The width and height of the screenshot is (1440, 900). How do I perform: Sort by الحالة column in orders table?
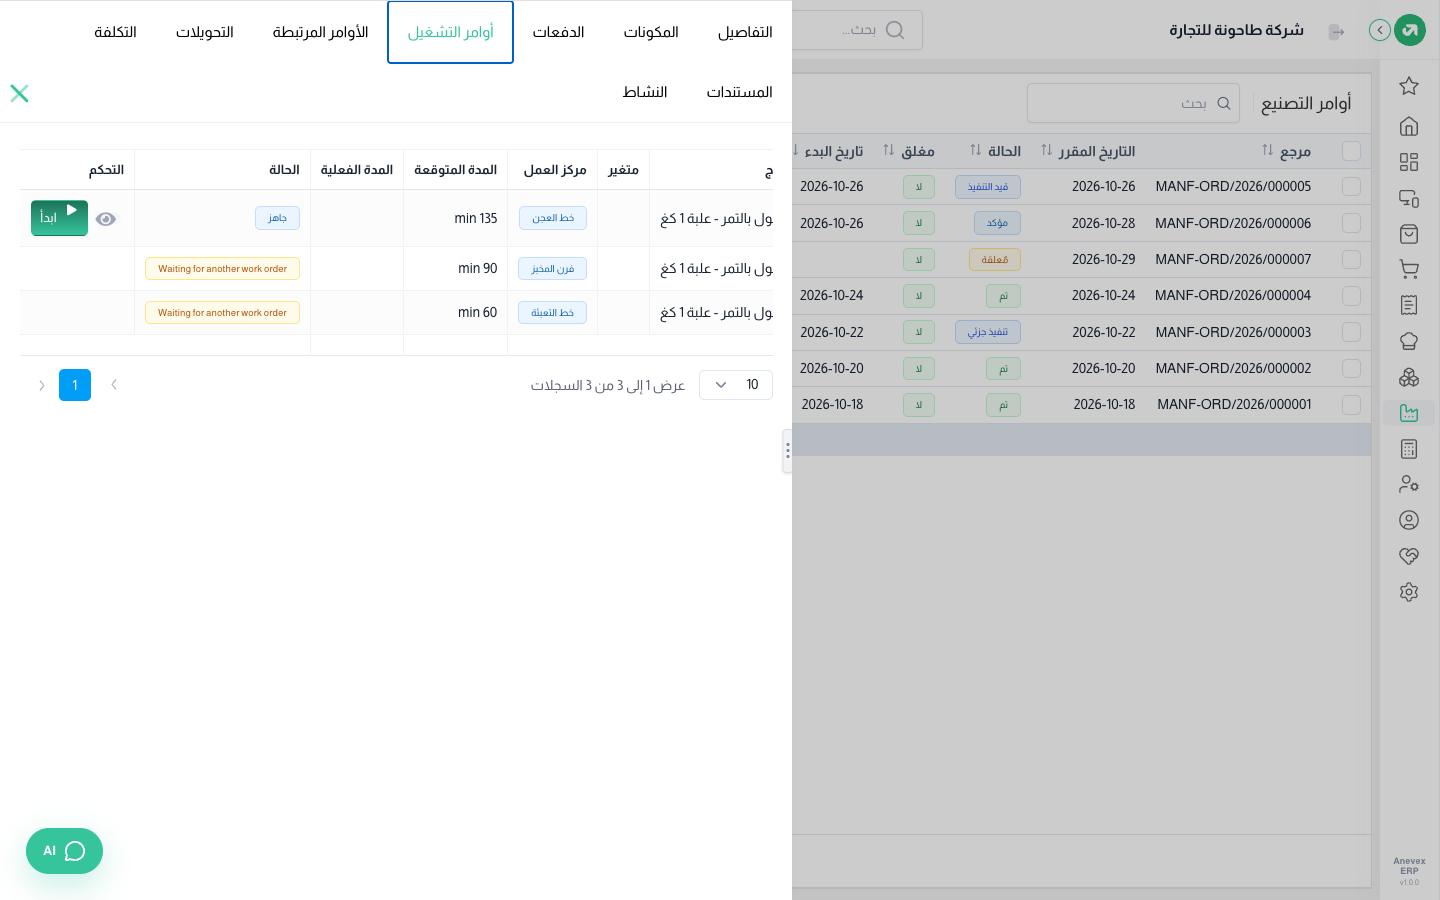coord(976,150)
